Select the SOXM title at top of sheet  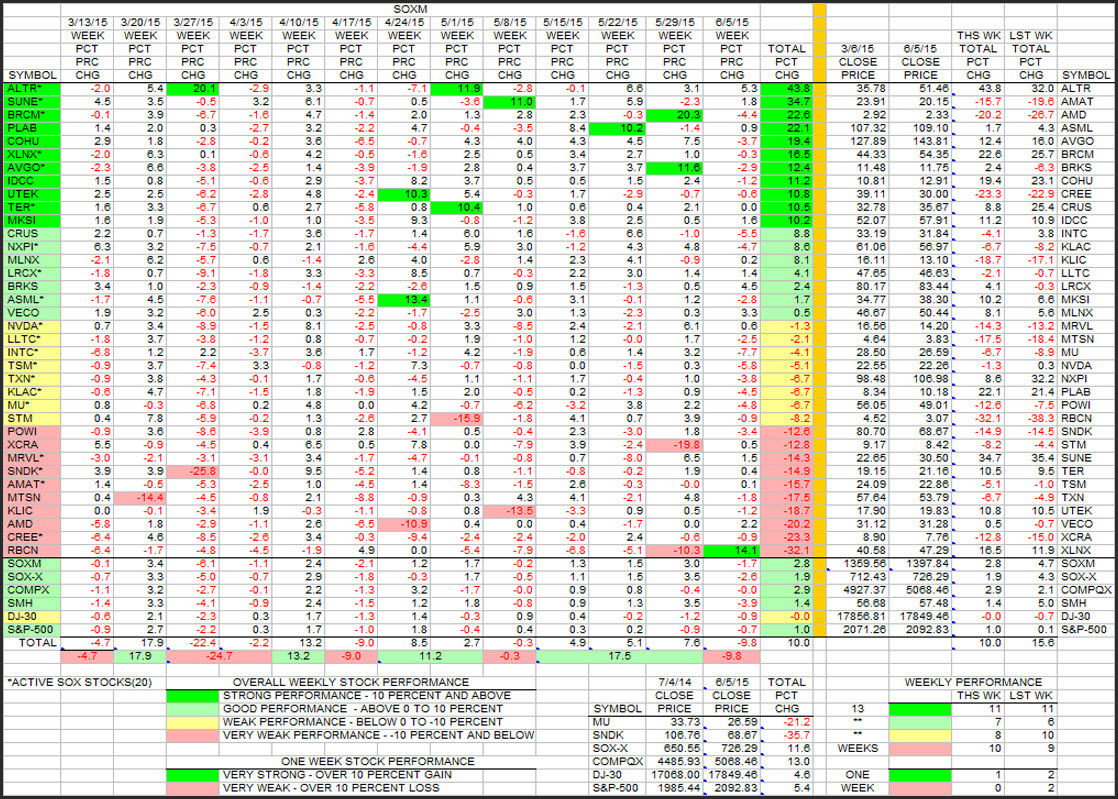[x=410, y=9]
